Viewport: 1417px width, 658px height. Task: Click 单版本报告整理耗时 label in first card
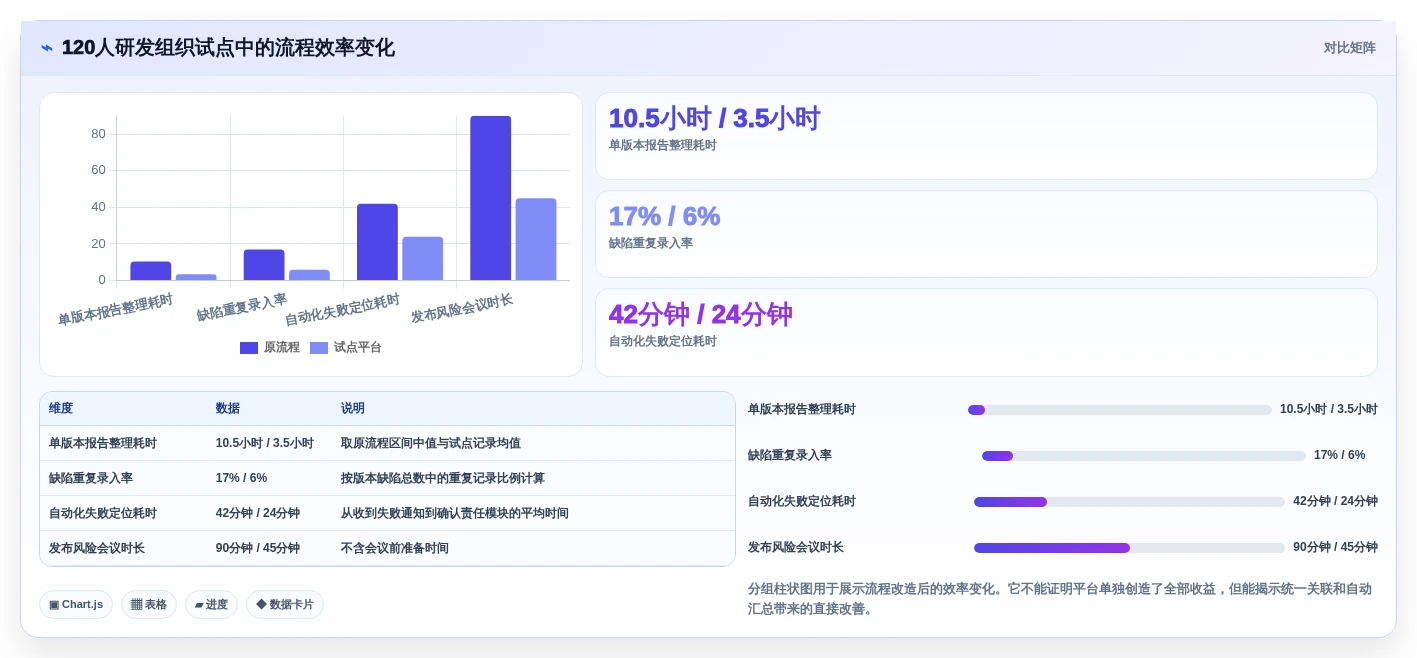(x=662, y=145)
